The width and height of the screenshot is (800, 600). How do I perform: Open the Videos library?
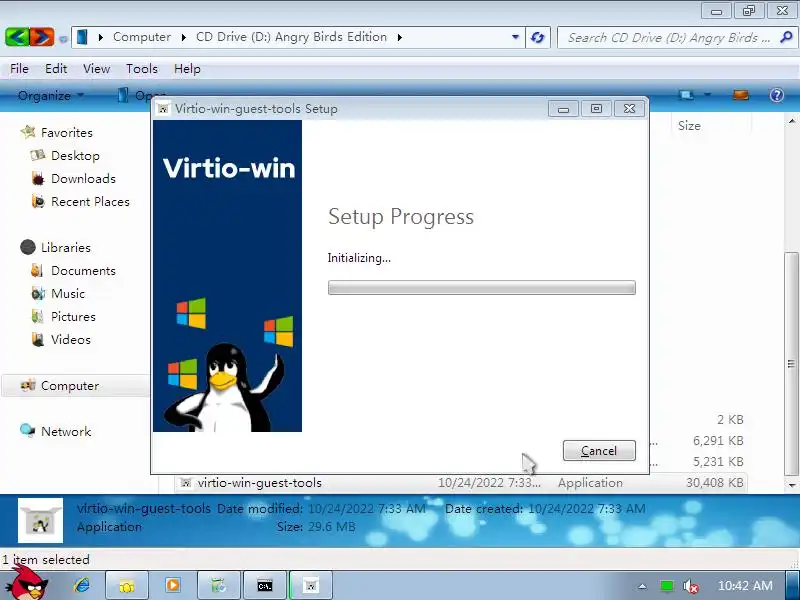[x=70, y=339]
